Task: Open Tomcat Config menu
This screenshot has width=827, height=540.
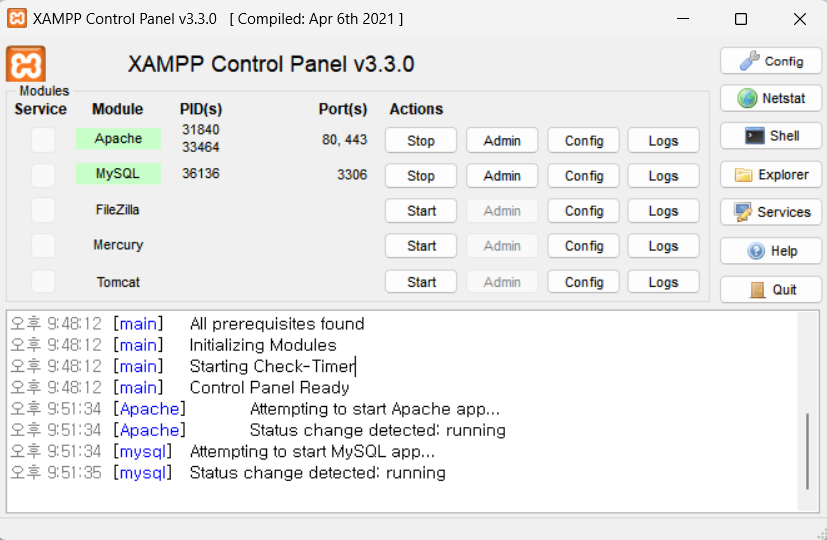Action: pyautogui.click(x=583, y=282)
